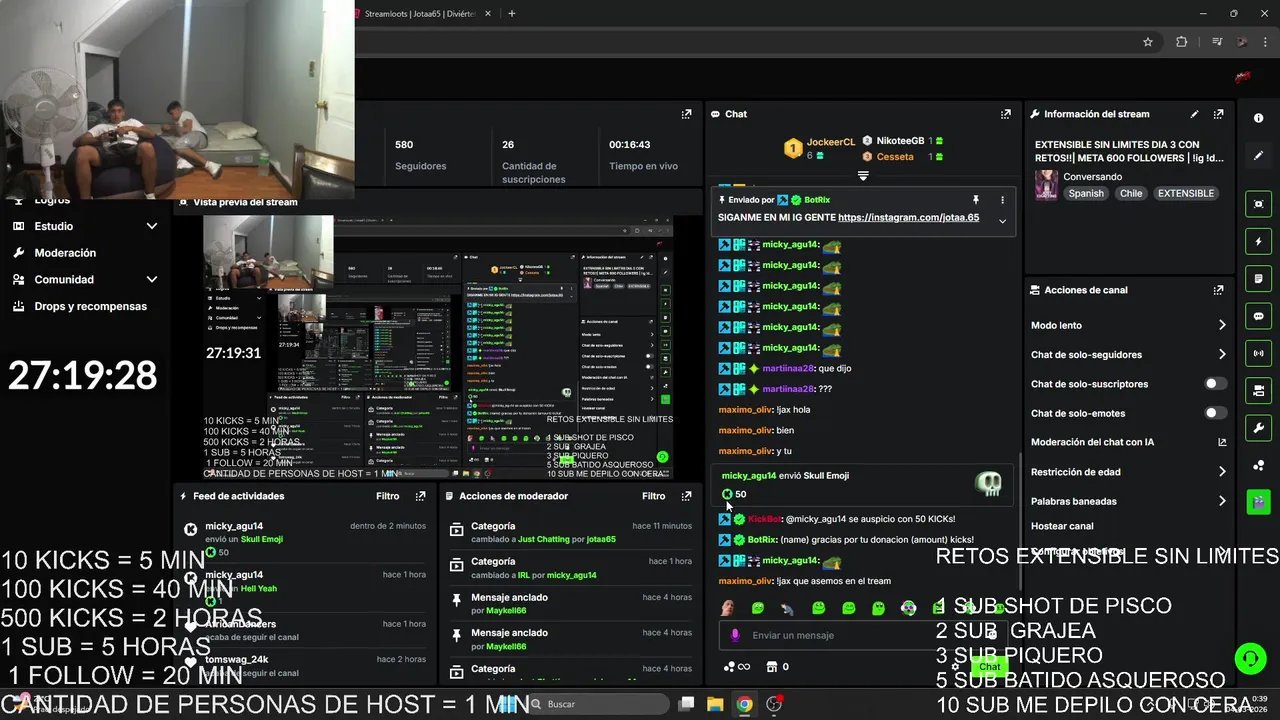Open the info icon in right sidebar
The image size is (1280, 720).
[1258, 118]
